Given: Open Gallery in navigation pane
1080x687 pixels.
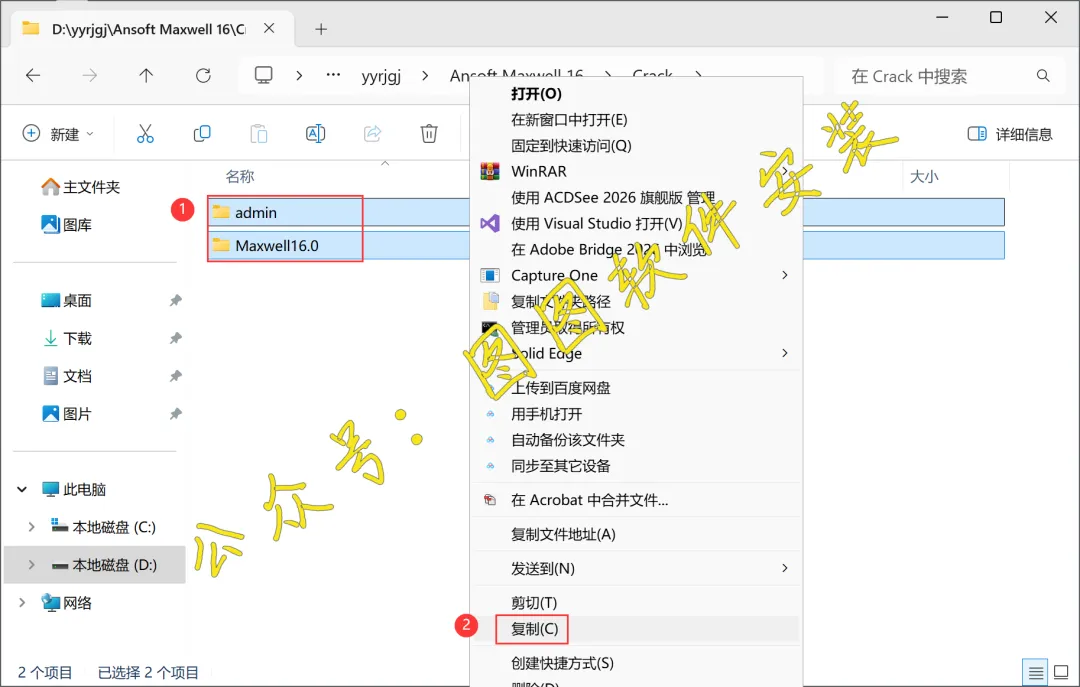Looking at the screenshot, I should tap(67, 225).
